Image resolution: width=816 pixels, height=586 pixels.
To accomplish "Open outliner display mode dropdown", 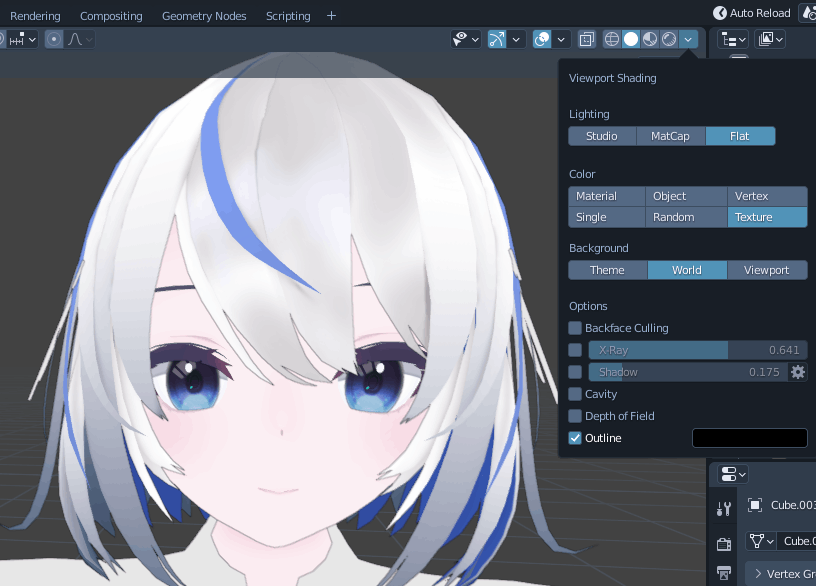I will pos(771,39).
